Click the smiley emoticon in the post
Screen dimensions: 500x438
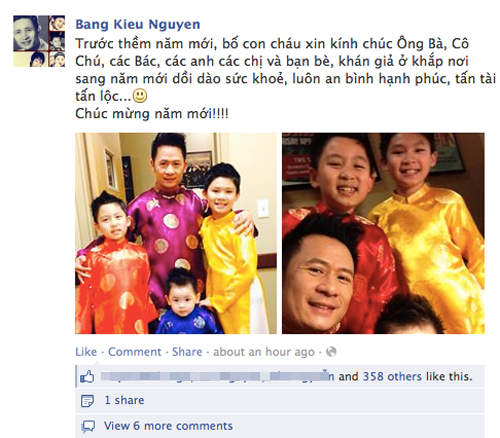coord(140,96)
